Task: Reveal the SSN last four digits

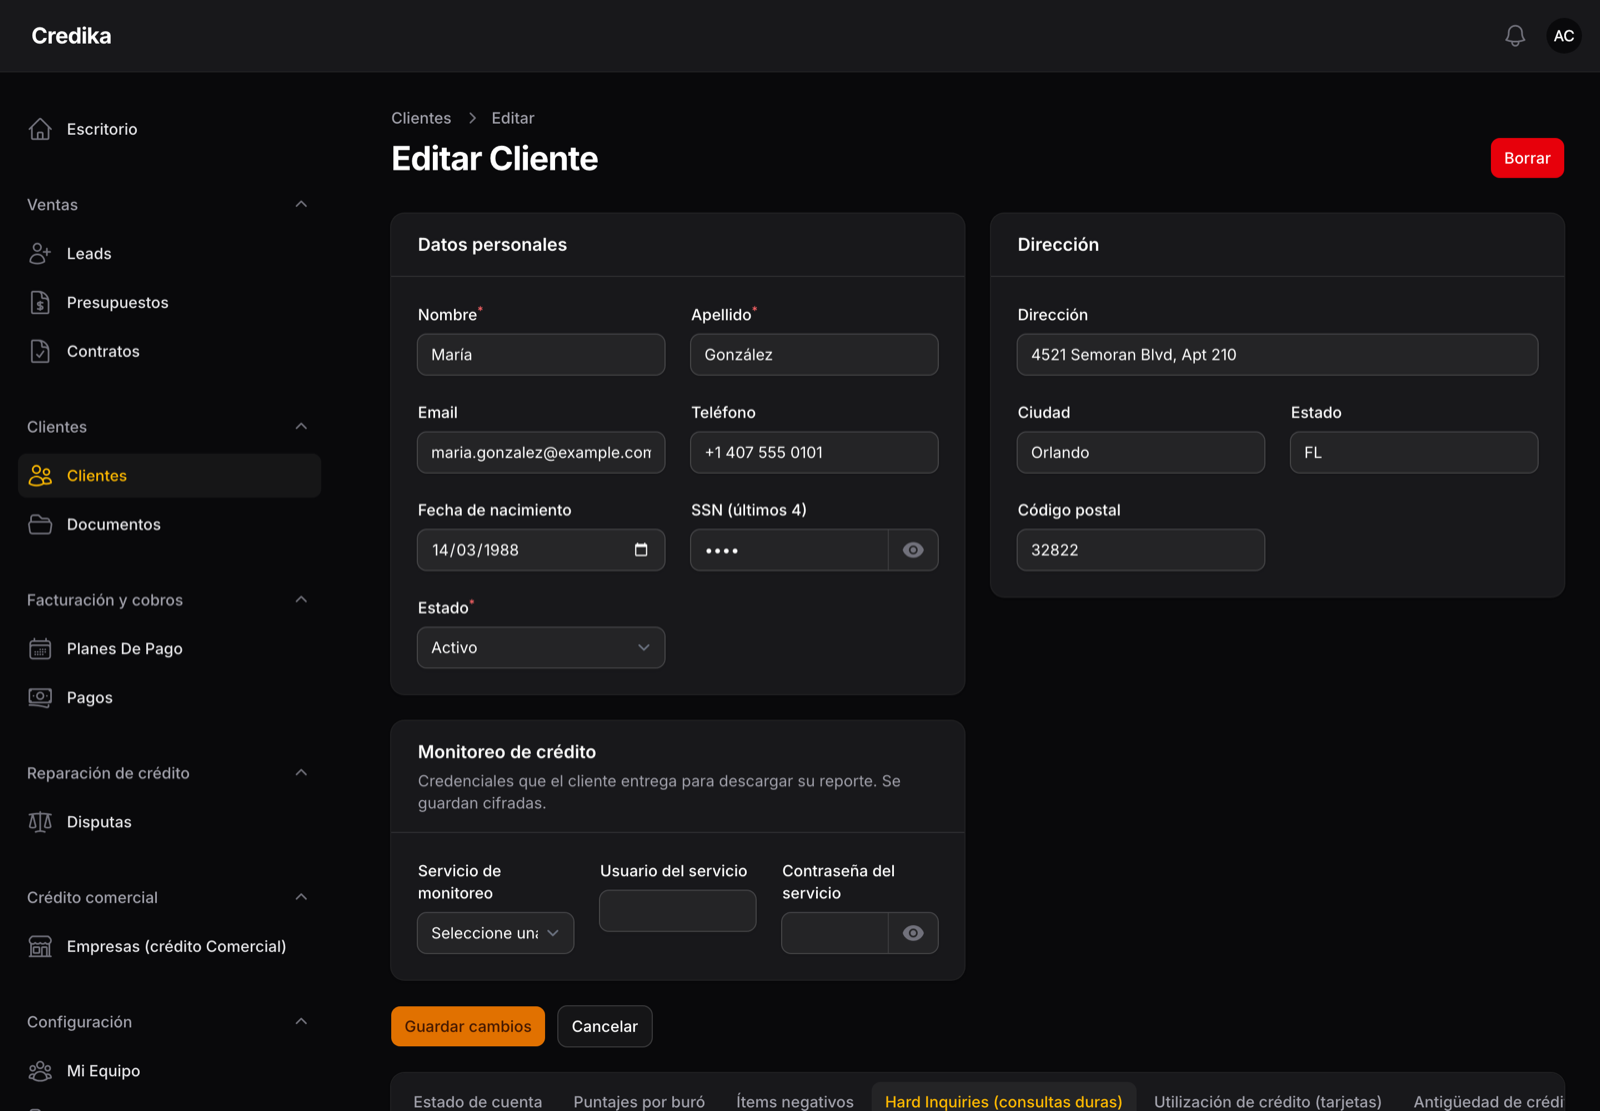Action: point(913,550)
